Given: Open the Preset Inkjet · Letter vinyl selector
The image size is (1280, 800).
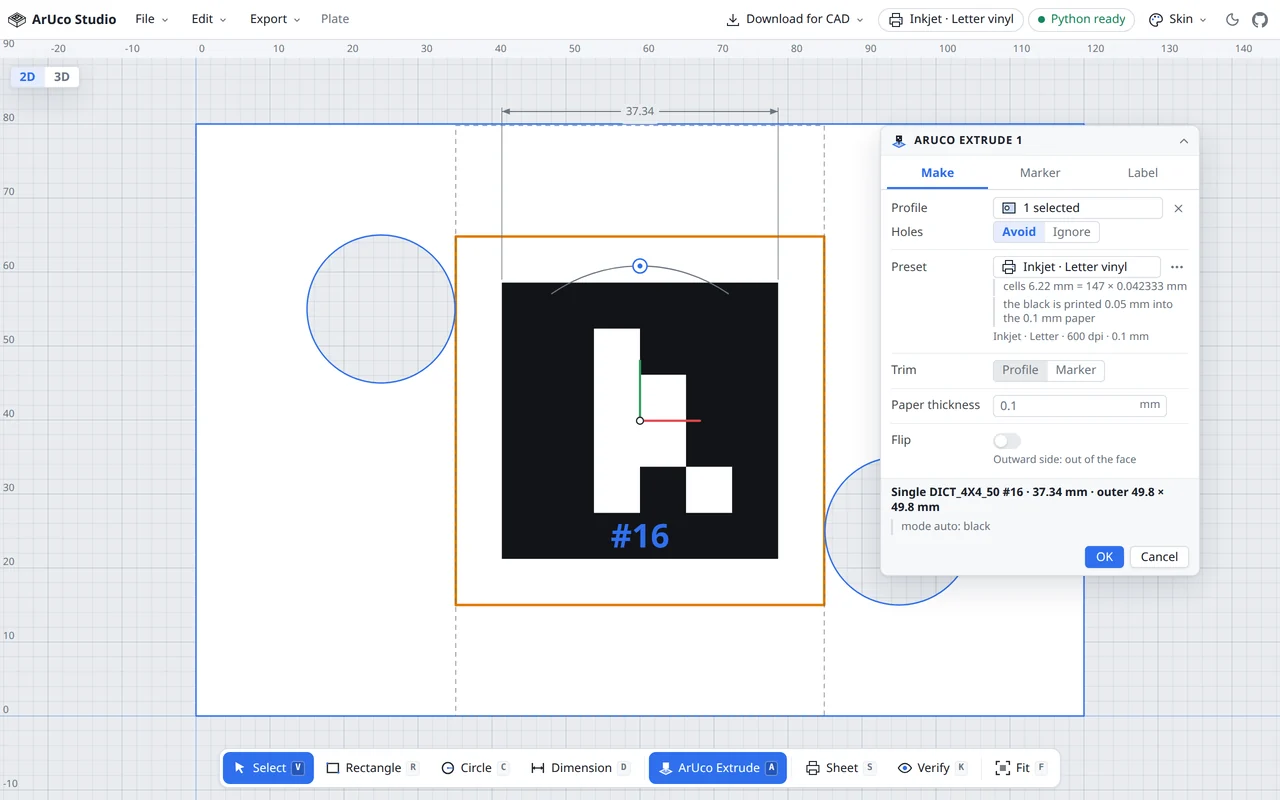Looking at the screenshot, I should tap(1077, 267).
